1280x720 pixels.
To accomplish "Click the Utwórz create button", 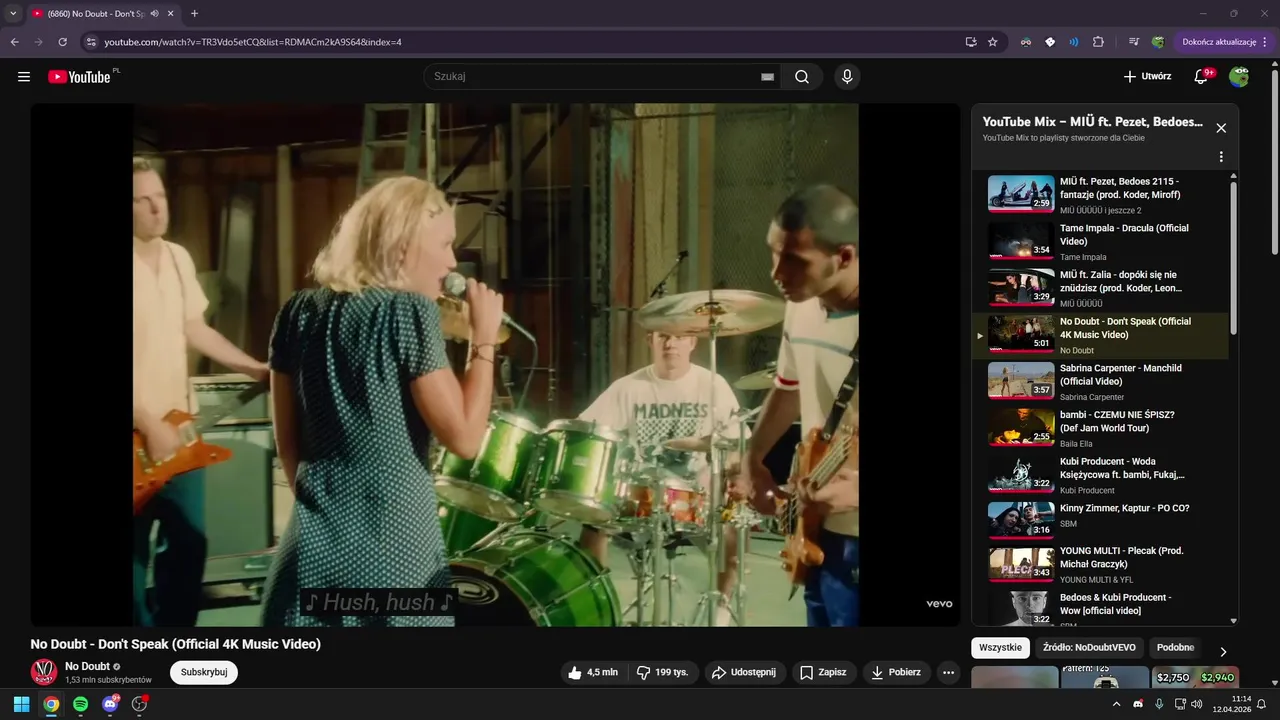I will coord(1147,77).
